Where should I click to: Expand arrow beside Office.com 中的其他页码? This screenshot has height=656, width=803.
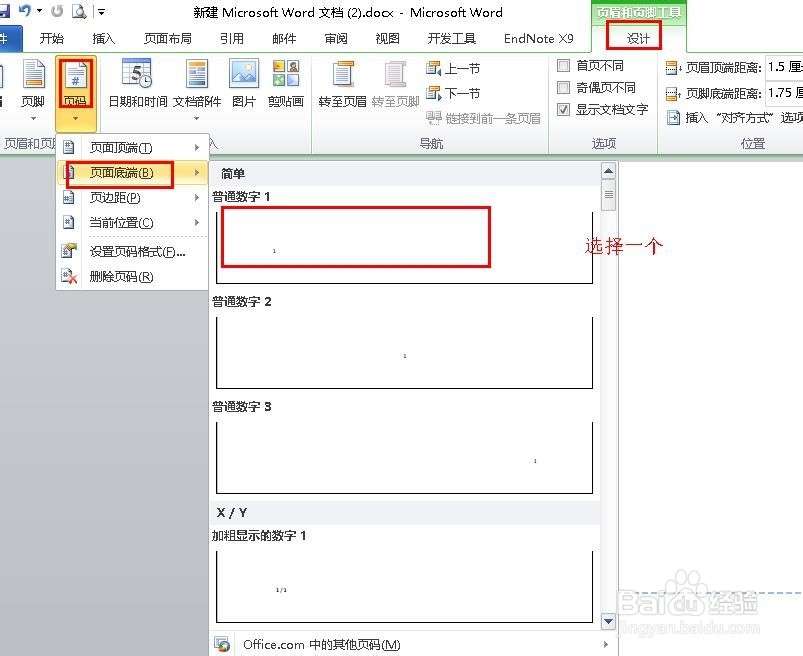[606, 644]
